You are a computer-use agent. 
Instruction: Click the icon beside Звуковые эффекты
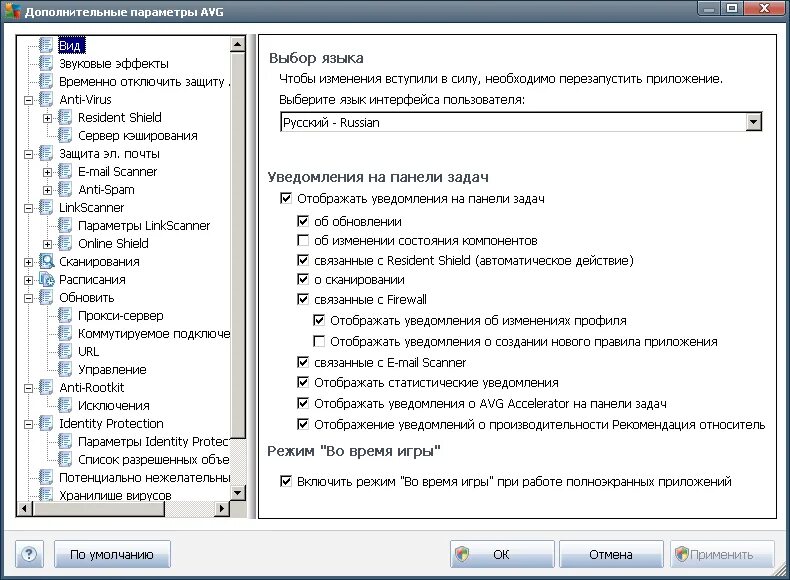point(46,63)
